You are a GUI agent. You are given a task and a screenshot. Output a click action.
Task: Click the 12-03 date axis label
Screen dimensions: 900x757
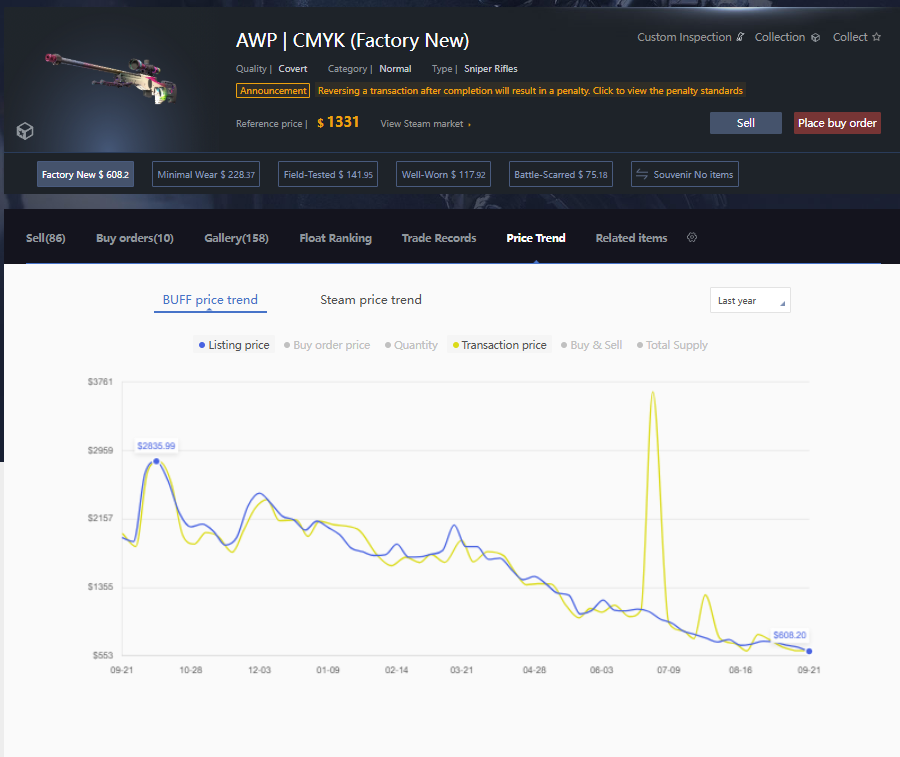point(259,670)
